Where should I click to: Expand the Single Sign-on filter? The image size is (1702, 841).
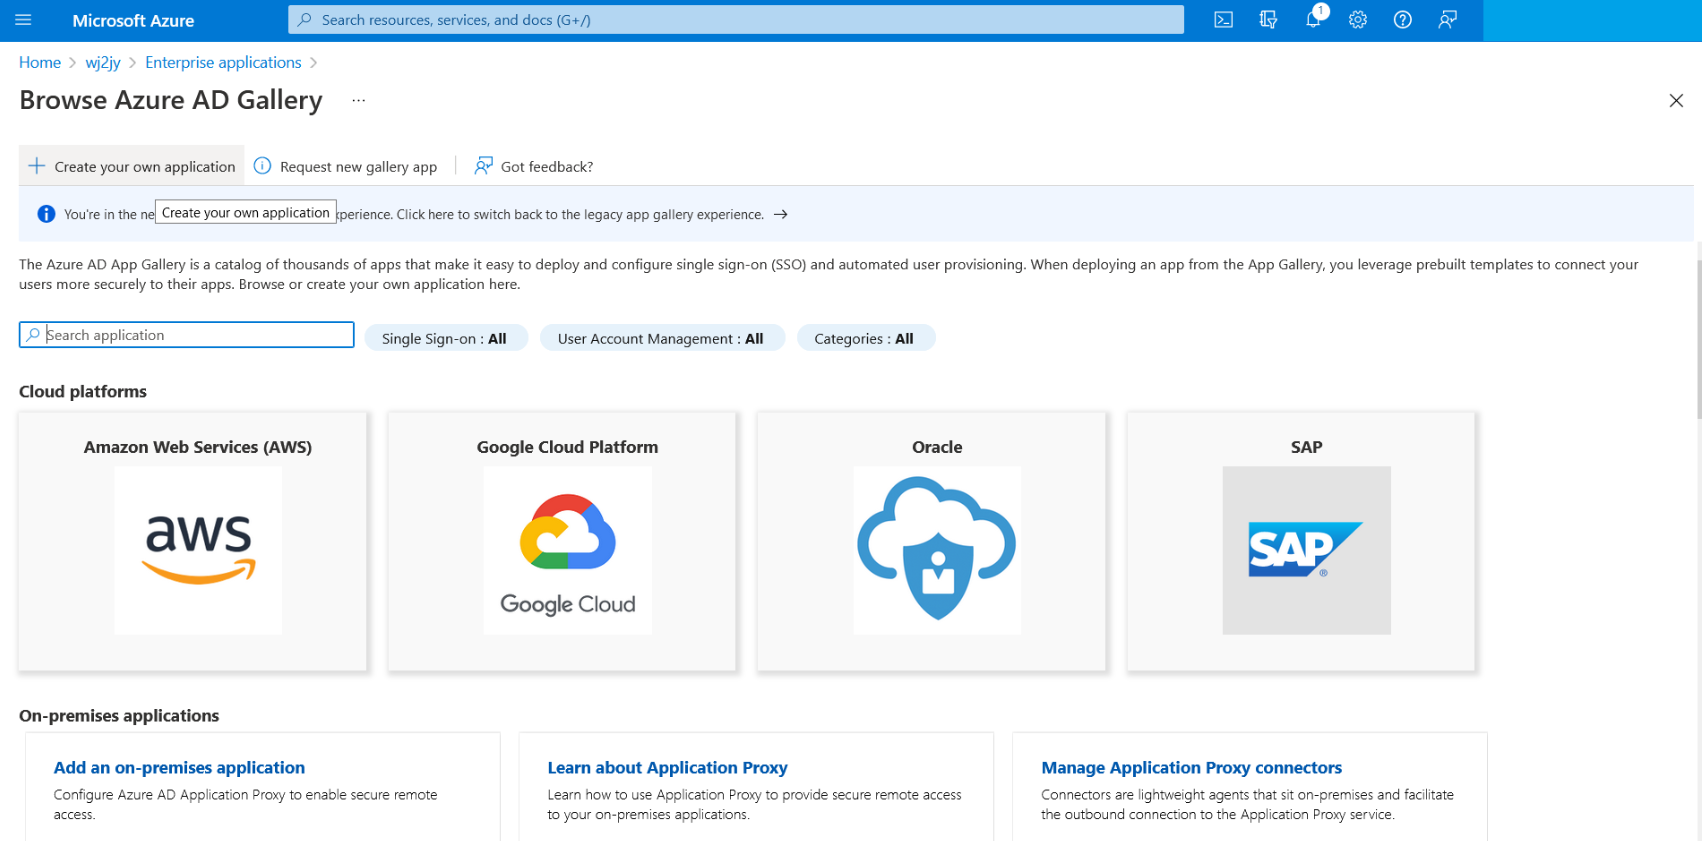445,339
